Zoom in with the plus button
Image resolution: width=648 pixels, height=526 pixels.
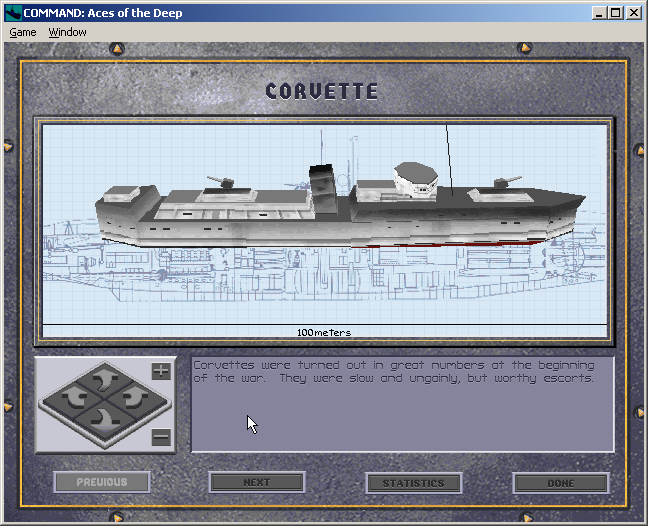click(161, 371)
